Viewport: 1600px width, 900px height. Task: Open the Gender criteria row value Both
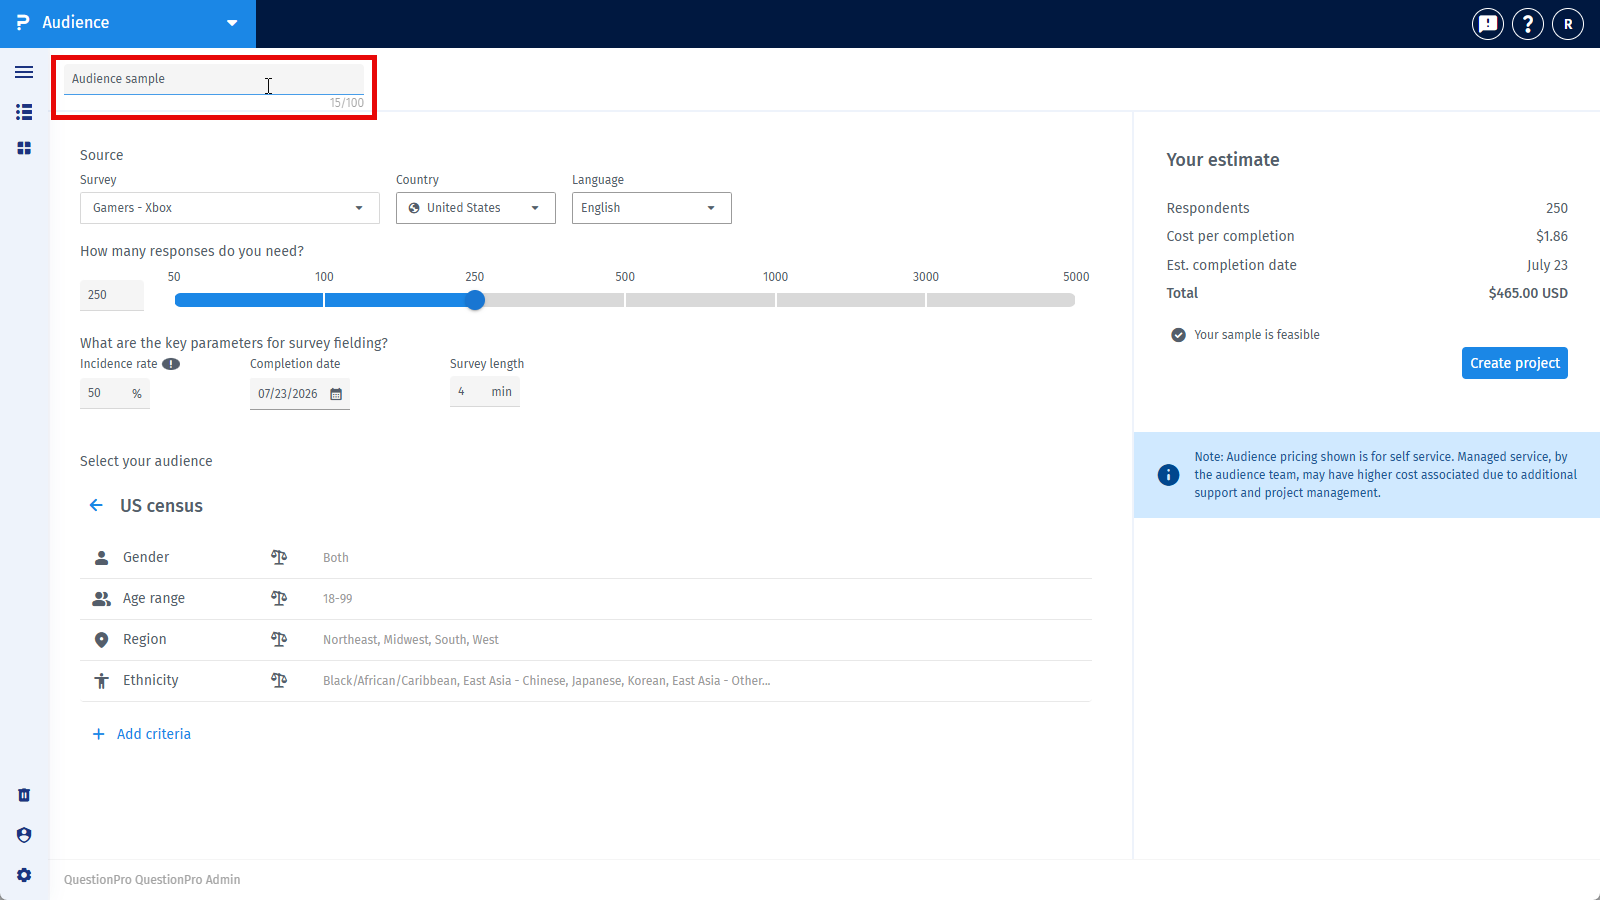[x=336, y=558]
